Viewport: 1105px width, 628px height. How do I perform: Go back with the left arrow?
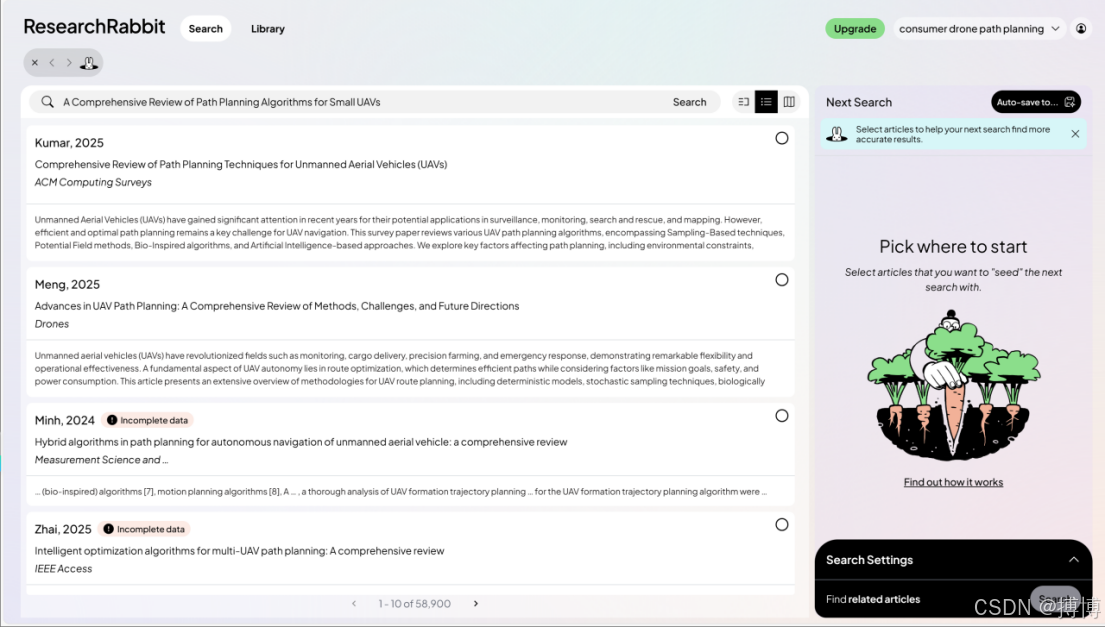[52, 63]
